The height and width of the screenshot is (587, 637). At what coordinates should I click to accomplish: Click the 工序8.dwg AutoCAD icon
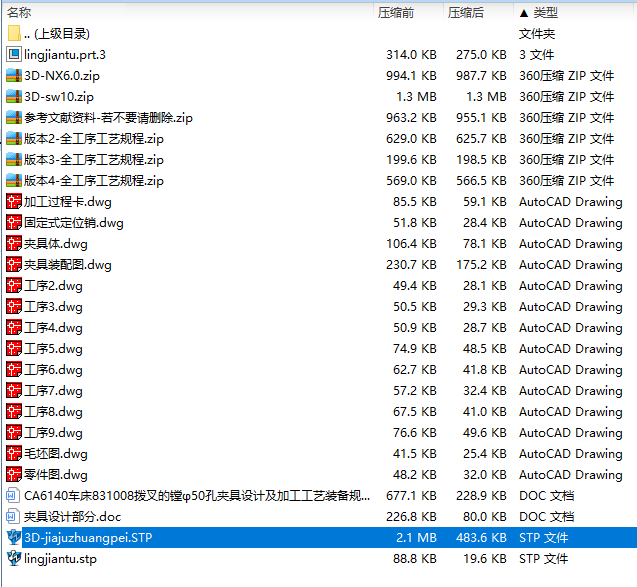tap(14, 412)
